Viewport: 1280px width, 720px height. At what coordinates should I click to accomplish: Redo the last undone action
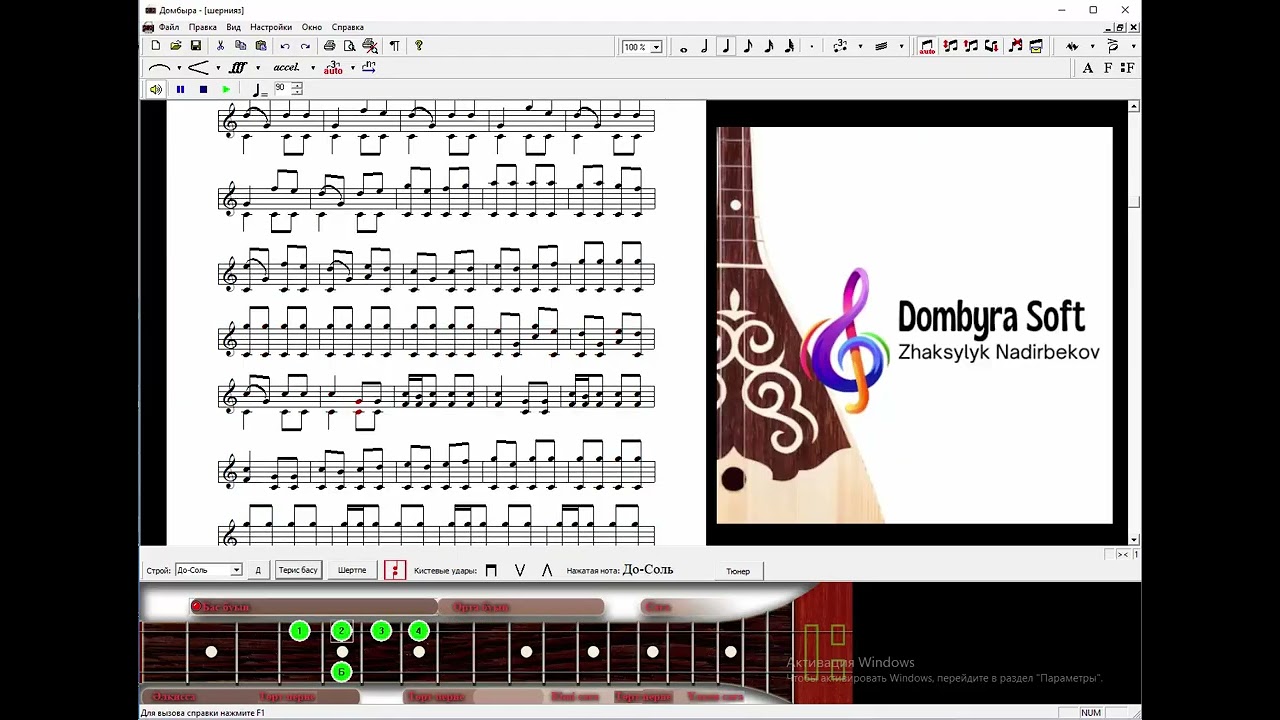[x=305, y=46]
